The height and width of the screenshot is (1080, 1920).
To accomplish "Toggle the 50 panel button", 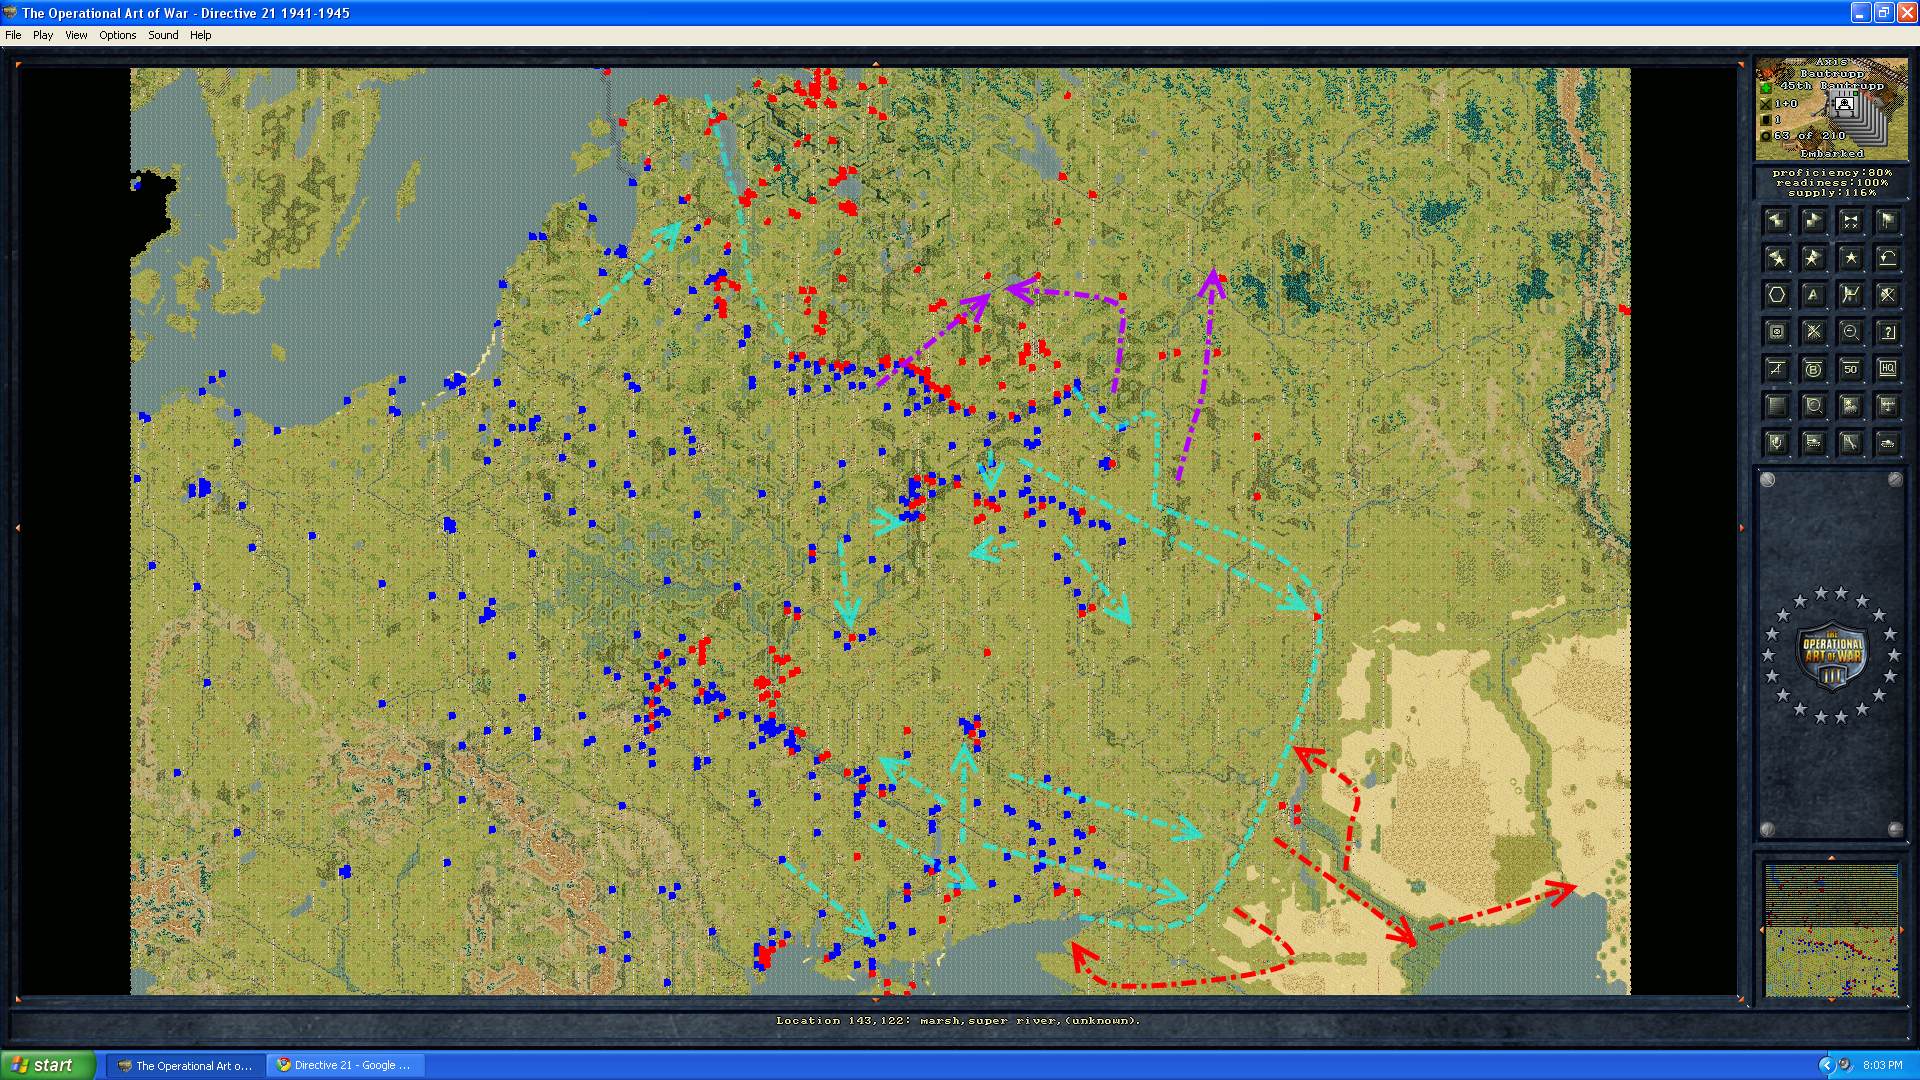I will coord(1850,369).
